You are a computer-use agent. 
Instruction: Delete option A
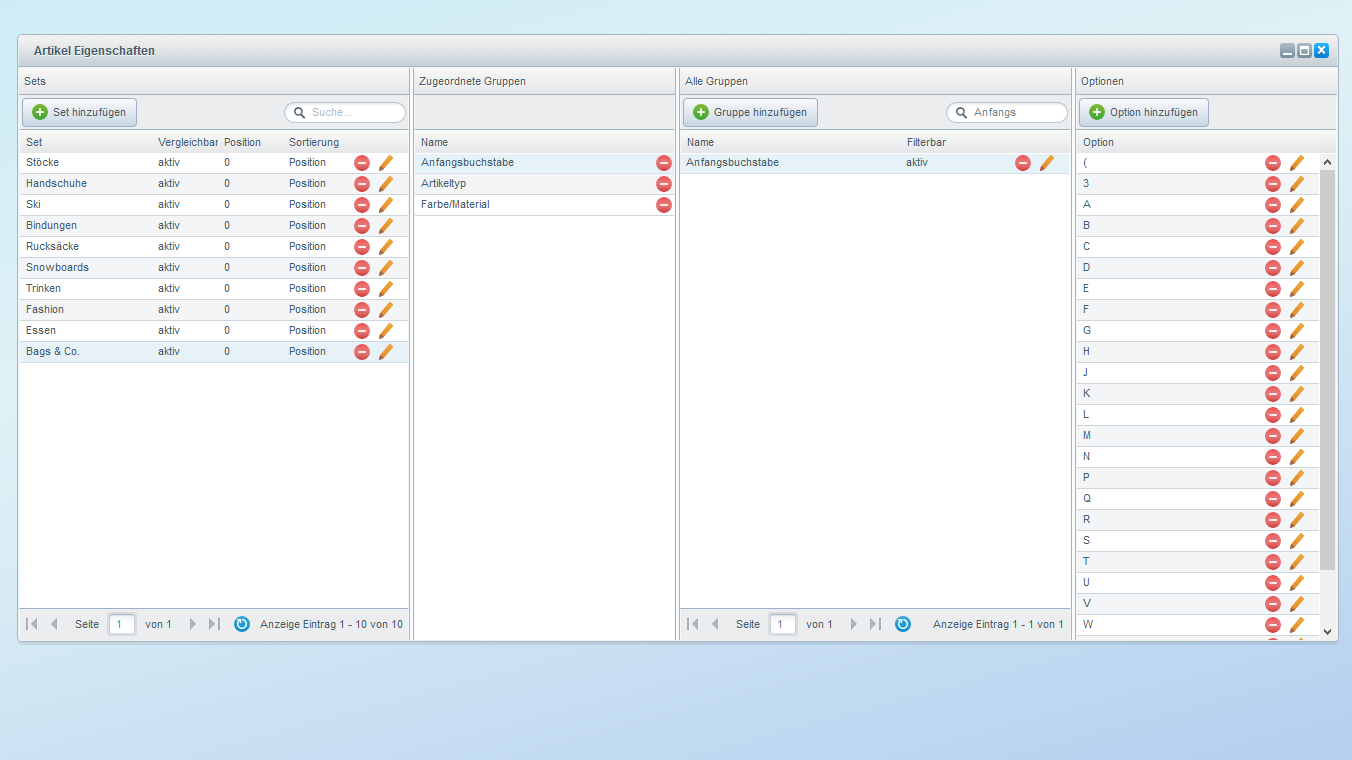coord(1273,204)
